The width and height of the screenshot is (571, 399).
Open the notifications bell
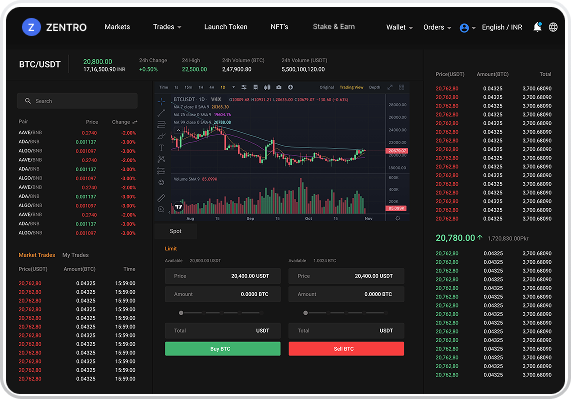537,27
